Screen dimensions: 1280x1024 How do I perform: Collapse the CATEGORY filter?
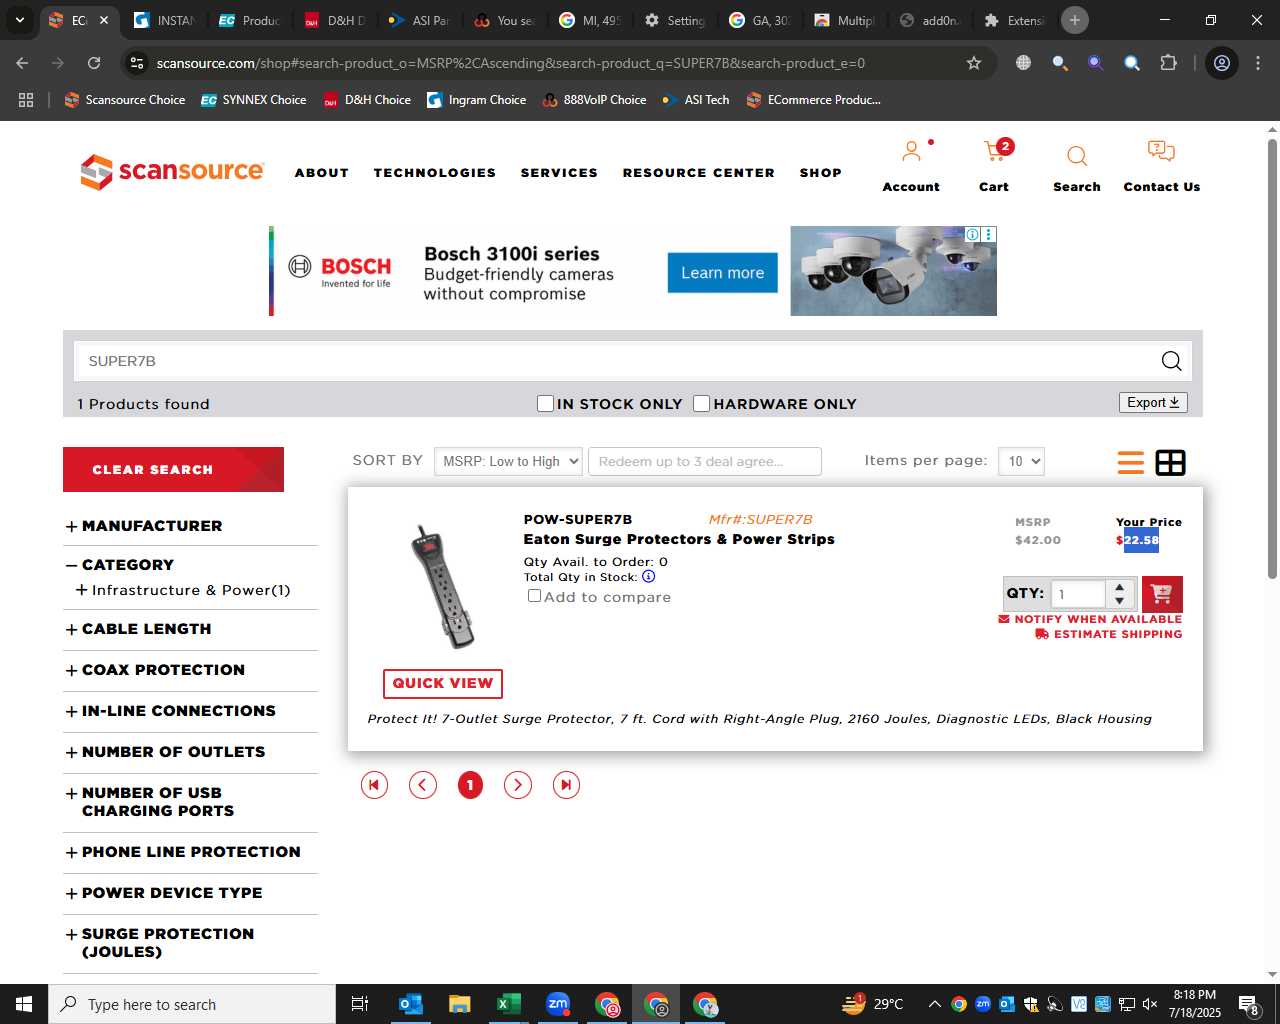[71, 566]
